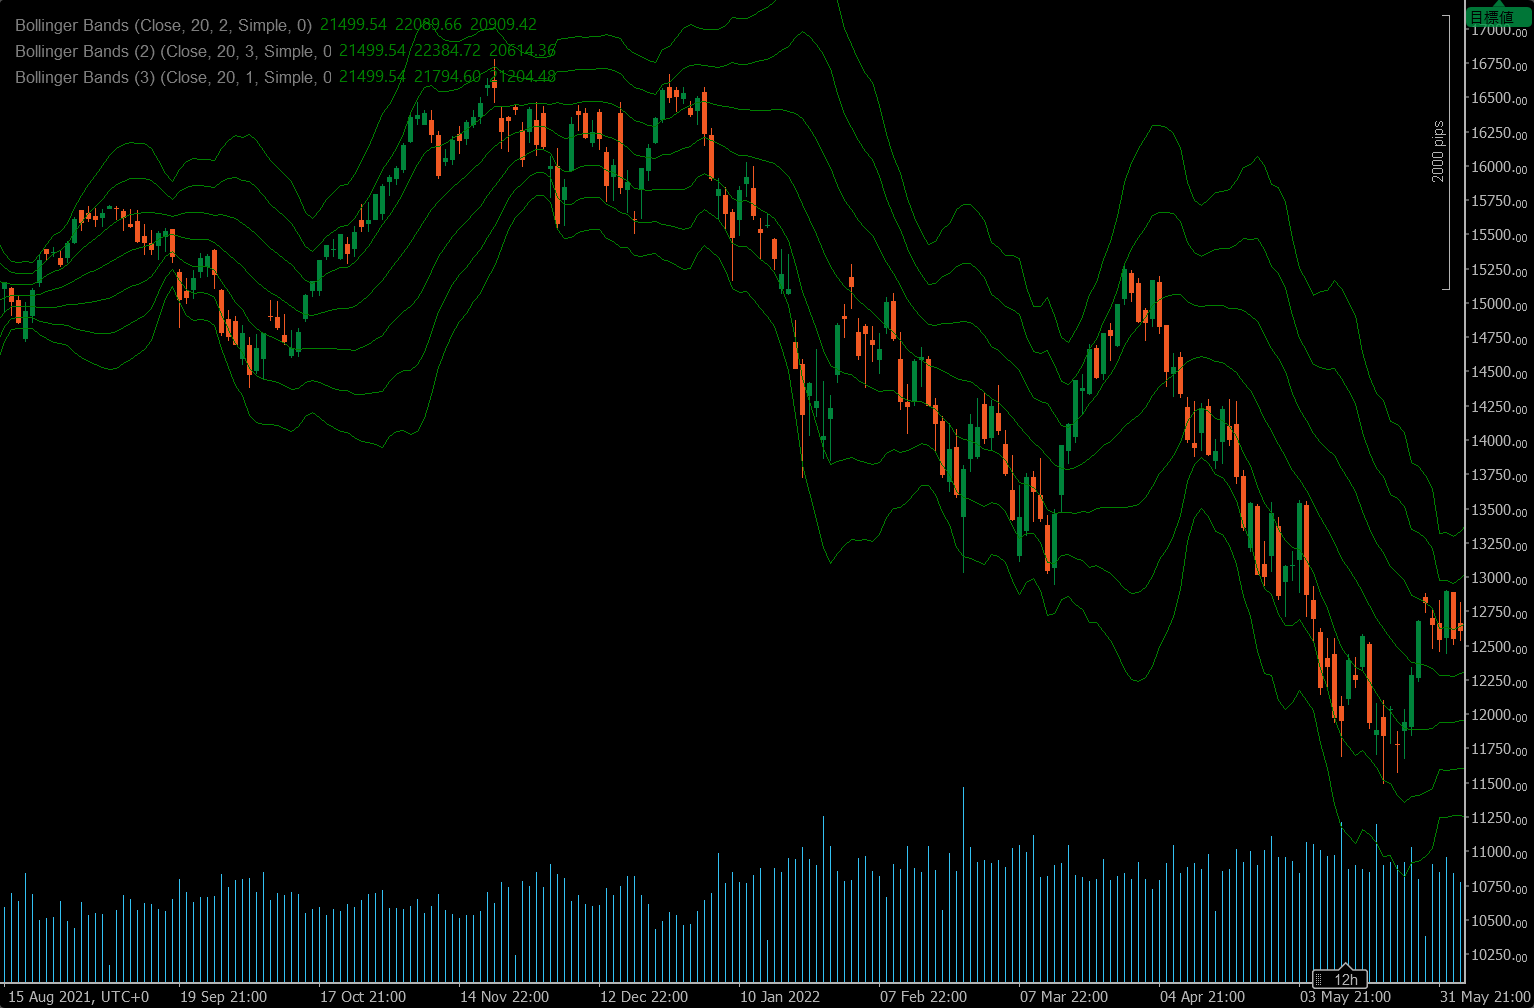Click the 22089.66 upper band value

[x=428, y=25]
